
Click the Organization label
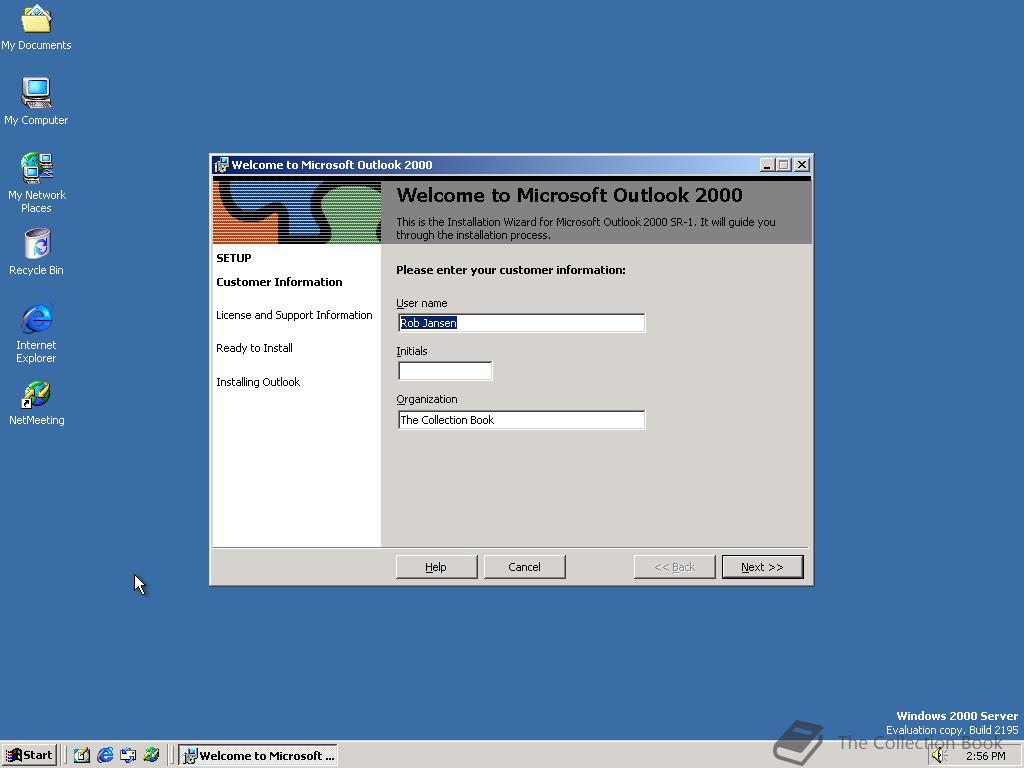tap(427, 399)
